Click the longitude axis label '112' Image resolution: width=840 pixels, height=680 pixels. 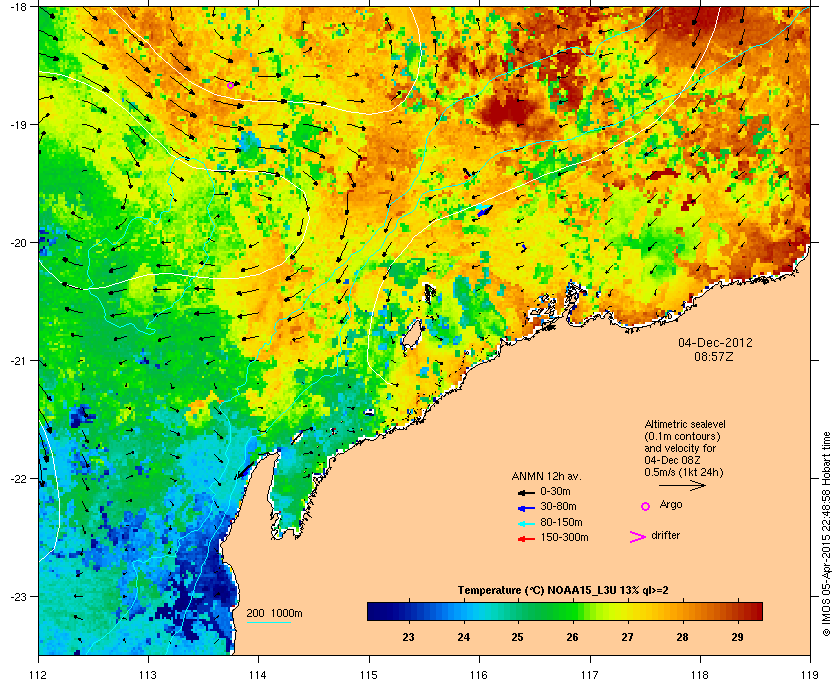coord(39,675)
